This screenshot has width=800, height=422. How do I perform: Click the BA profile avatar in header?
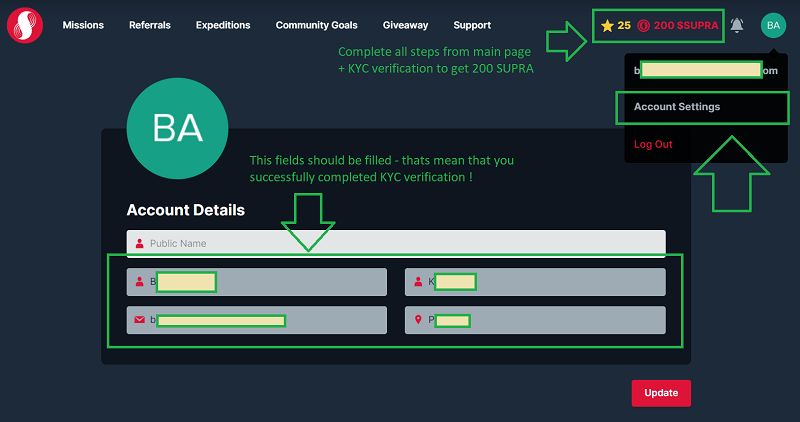tap(773, 26)
